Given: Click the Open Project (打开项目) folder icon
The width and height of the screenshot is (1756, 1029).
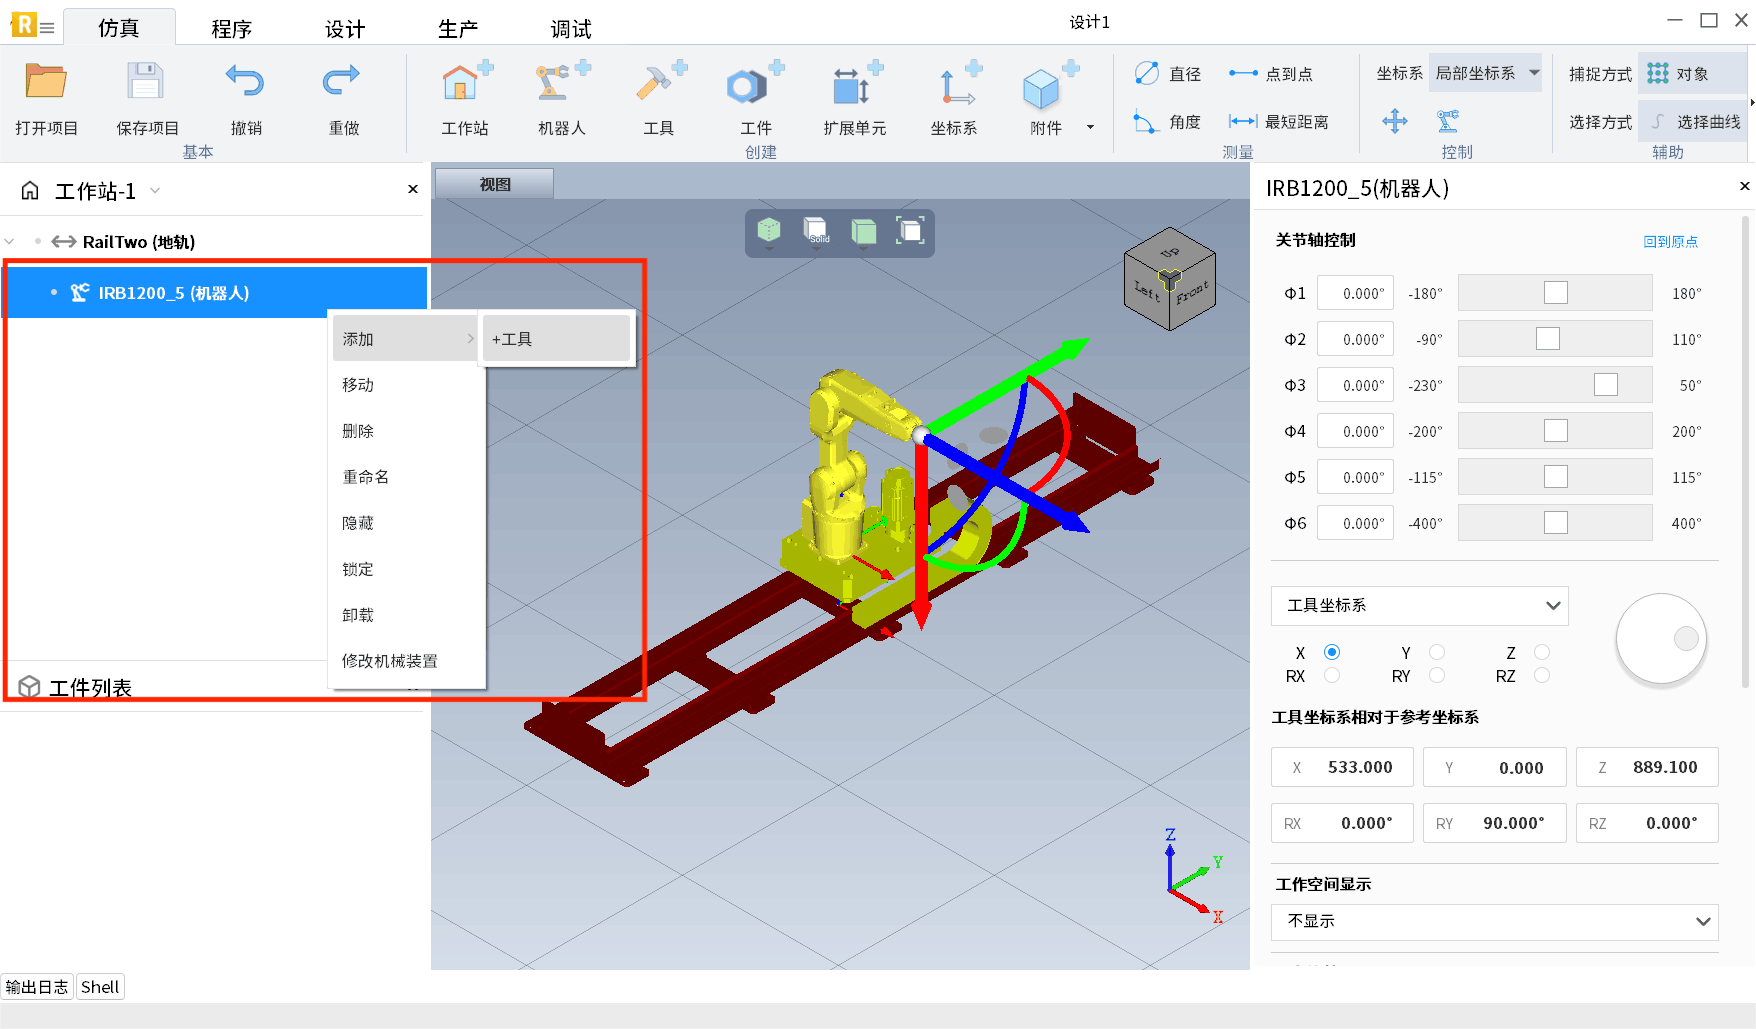Looking at the screenshot, I should pos(46,83).
